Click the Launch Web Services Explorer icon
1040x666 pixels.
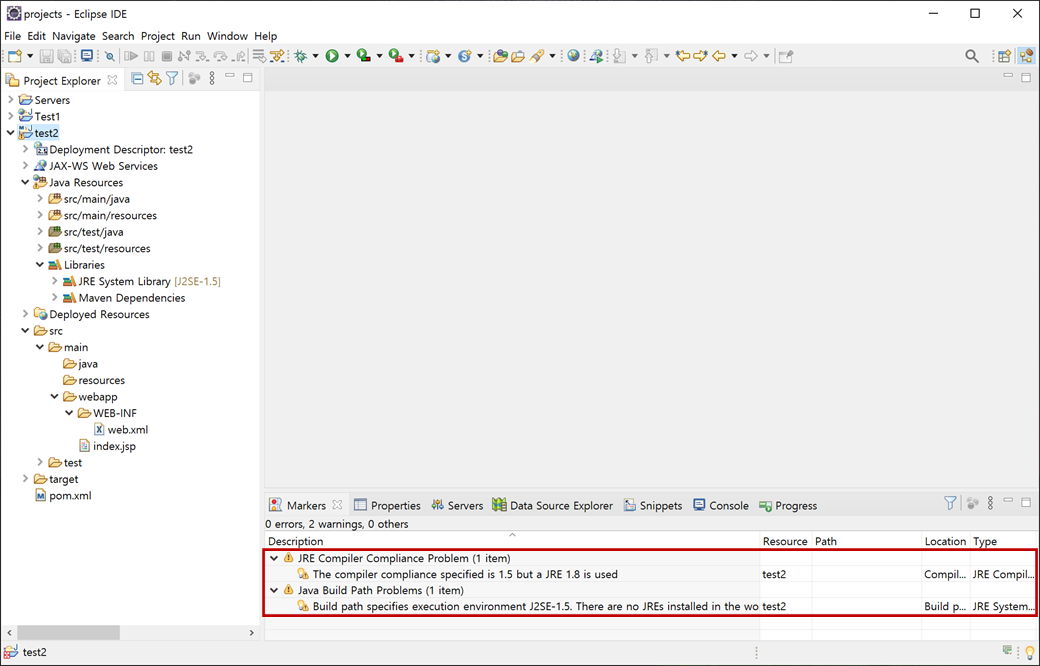(596, 56)
